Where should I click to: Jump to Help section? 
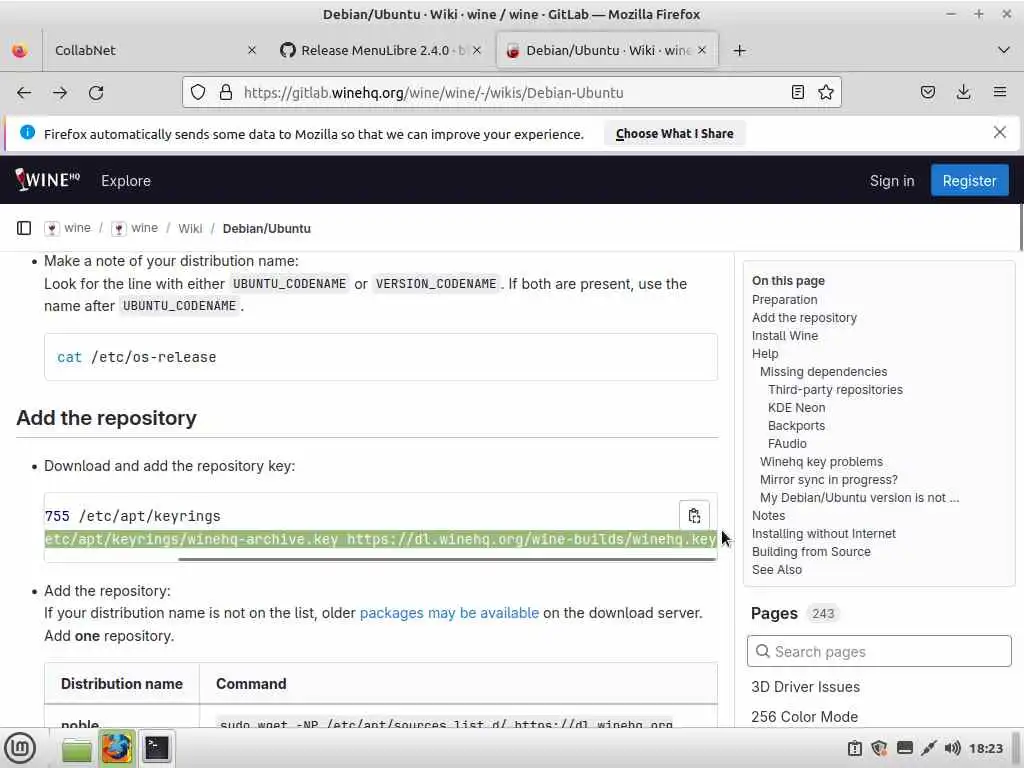tap(765, 353)
